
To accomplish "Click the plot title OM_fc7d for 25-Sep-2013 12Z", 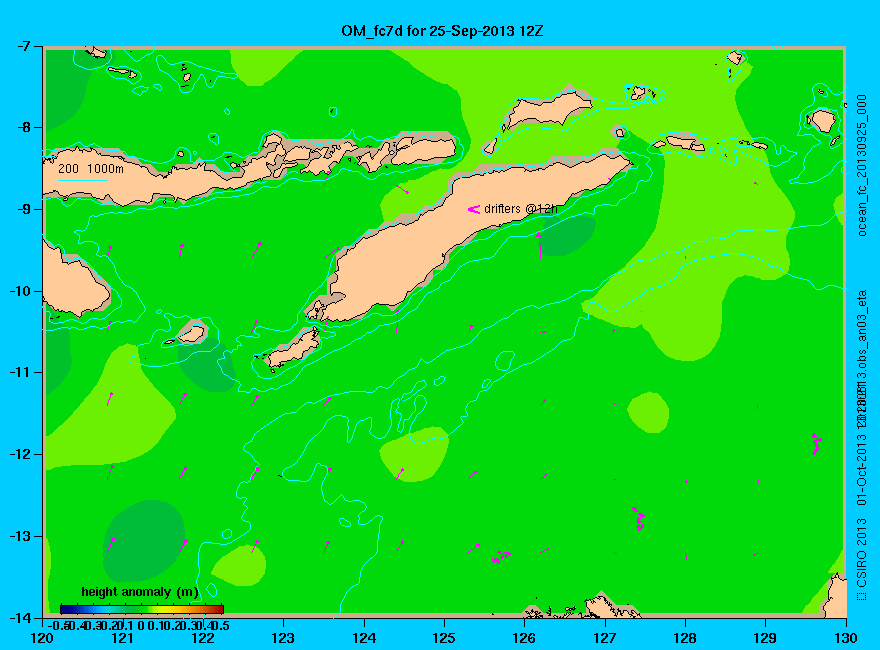I will click(442, 31).
